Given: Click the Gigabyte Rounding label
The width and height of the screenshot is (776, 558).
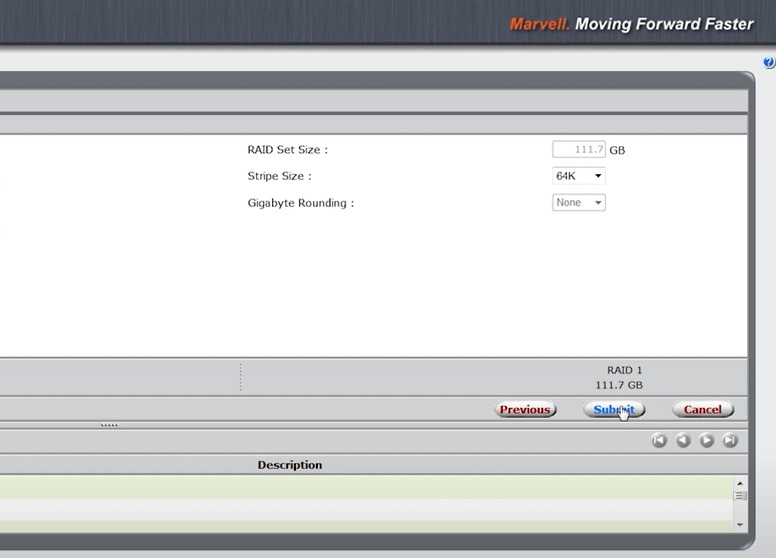Looking at the screenshot, I should 301,203.
